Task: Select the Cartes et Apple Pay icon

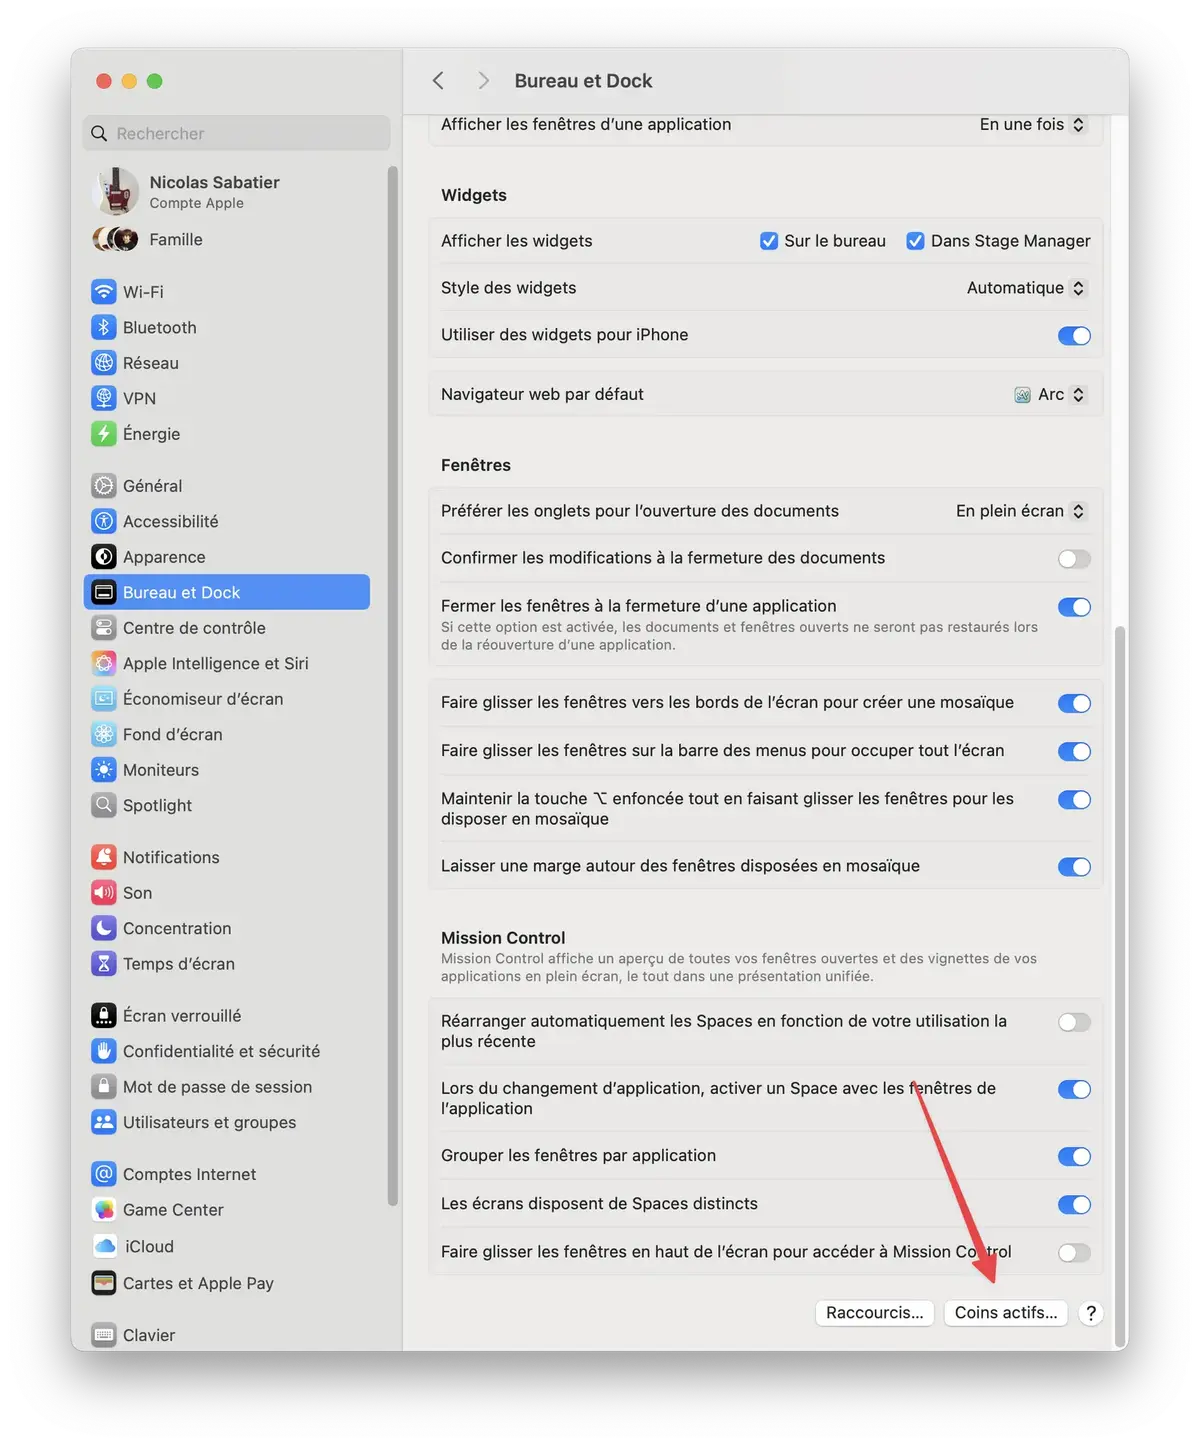Action: pyautogui.click(x=104, y=1282)
